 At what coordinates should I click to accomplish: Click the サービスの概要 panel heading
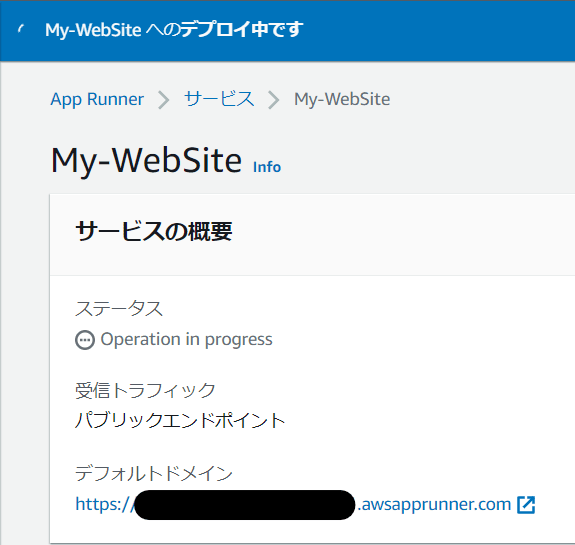[x=154, y=231]
